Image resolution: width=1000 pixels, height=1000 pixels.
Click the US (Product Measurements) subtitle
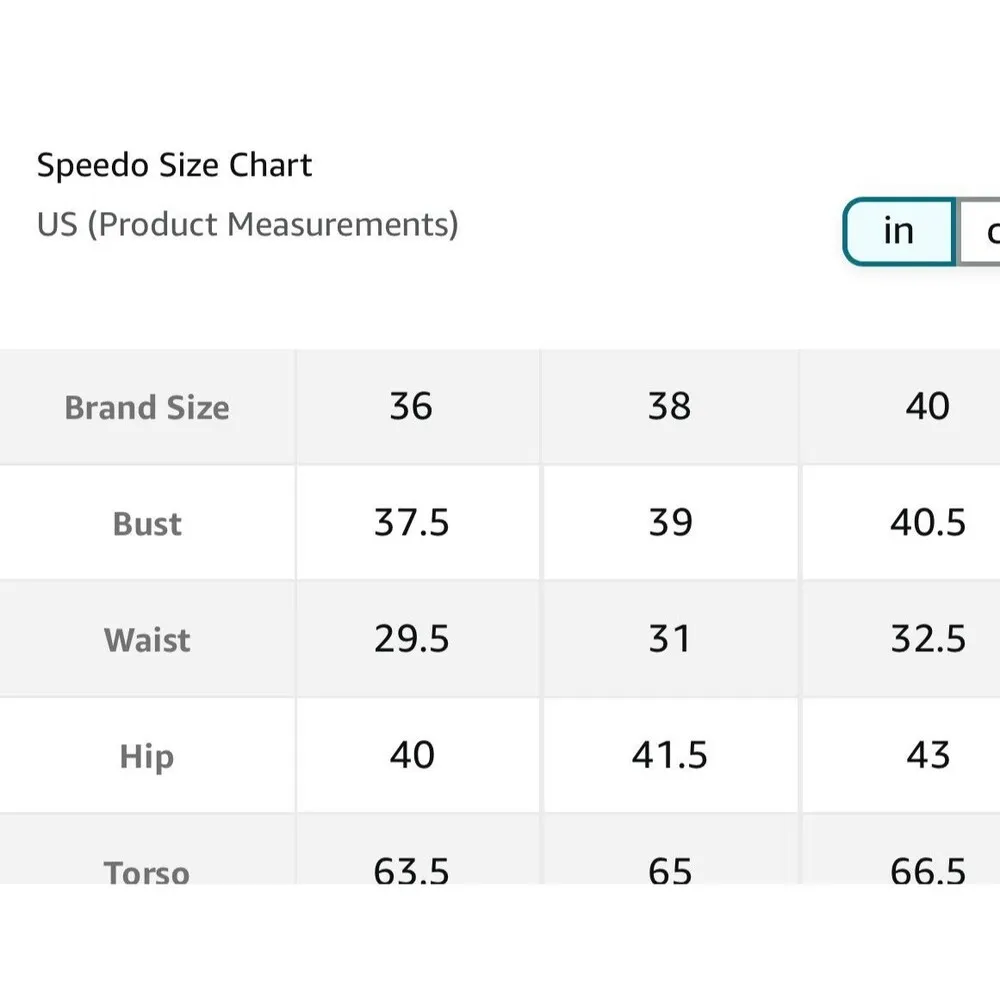point(247,224)
